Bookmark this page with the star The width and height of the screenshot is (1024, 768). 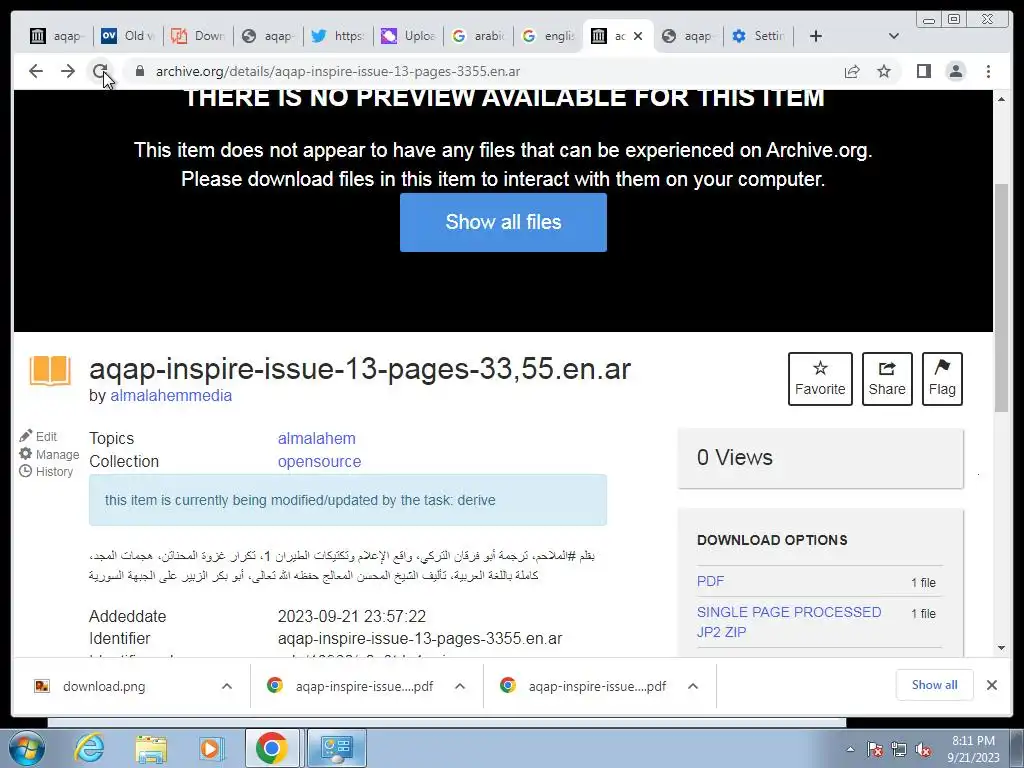click(884, 71)
